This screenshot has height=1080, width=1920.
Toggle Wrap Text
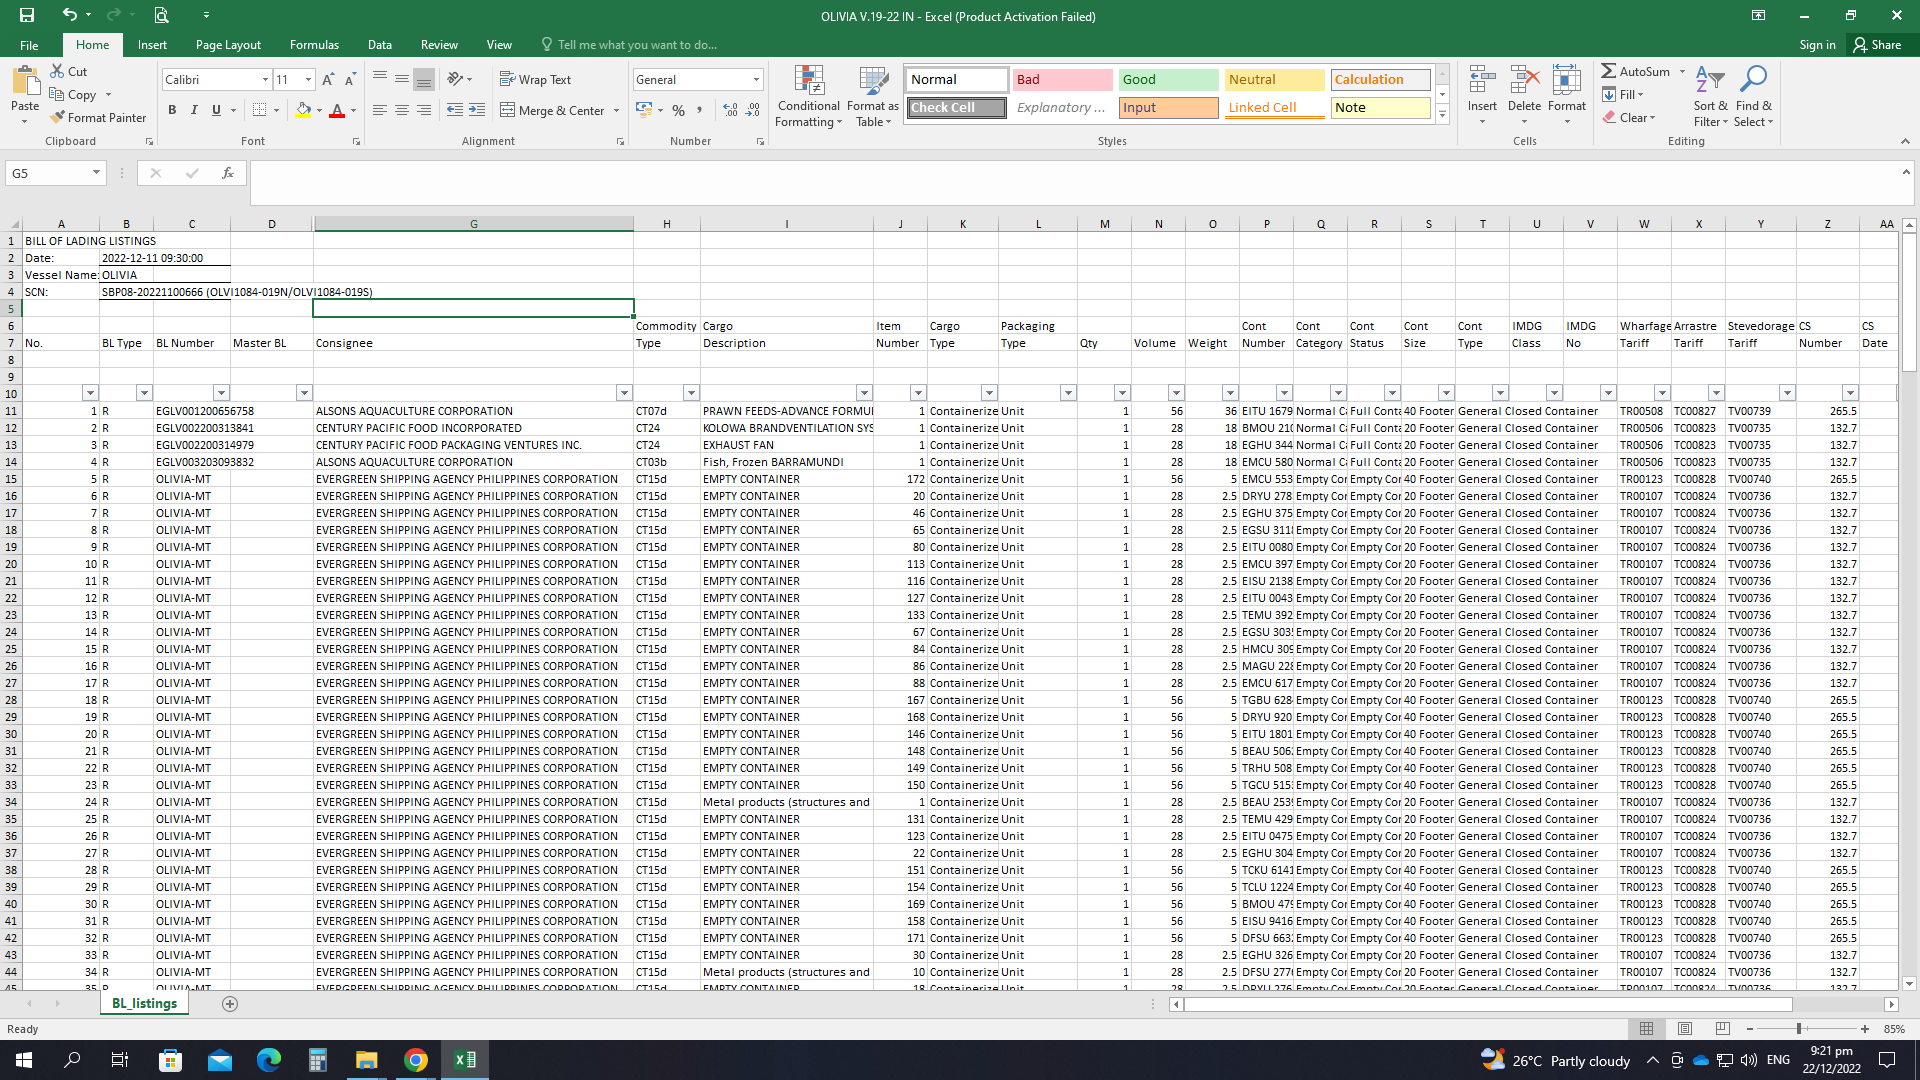[535, 79]
